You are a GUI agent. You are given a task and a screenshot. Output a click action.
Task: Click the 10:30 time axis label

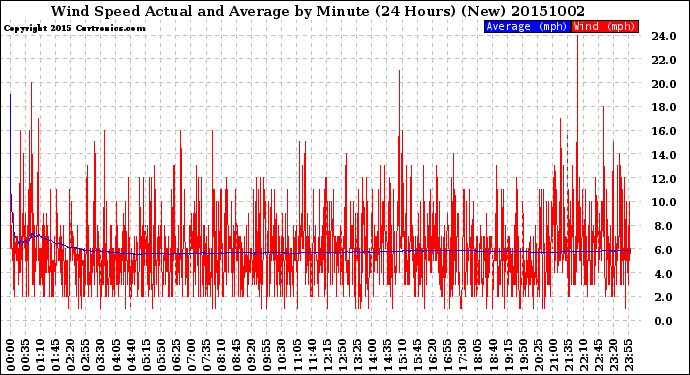click(x=282, y=355)
